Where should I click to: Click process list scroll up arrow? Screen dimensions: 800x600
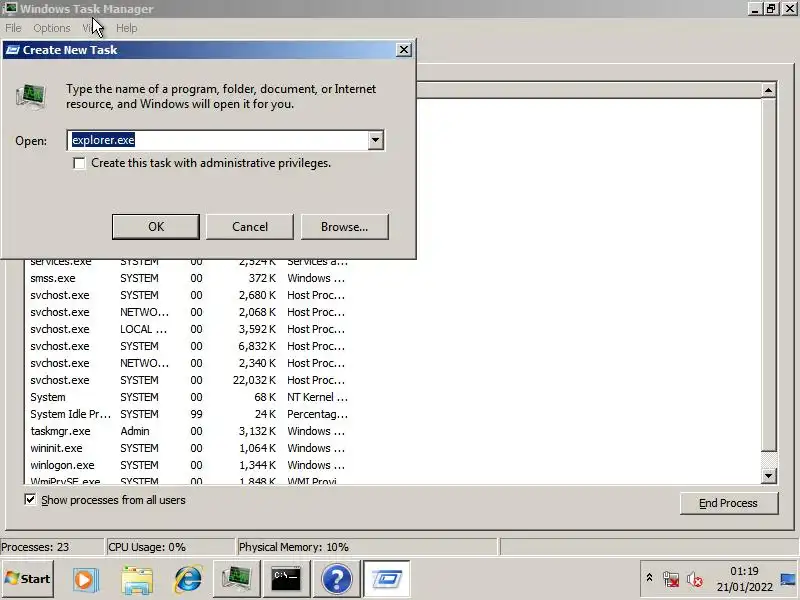[x=768, y=90]
